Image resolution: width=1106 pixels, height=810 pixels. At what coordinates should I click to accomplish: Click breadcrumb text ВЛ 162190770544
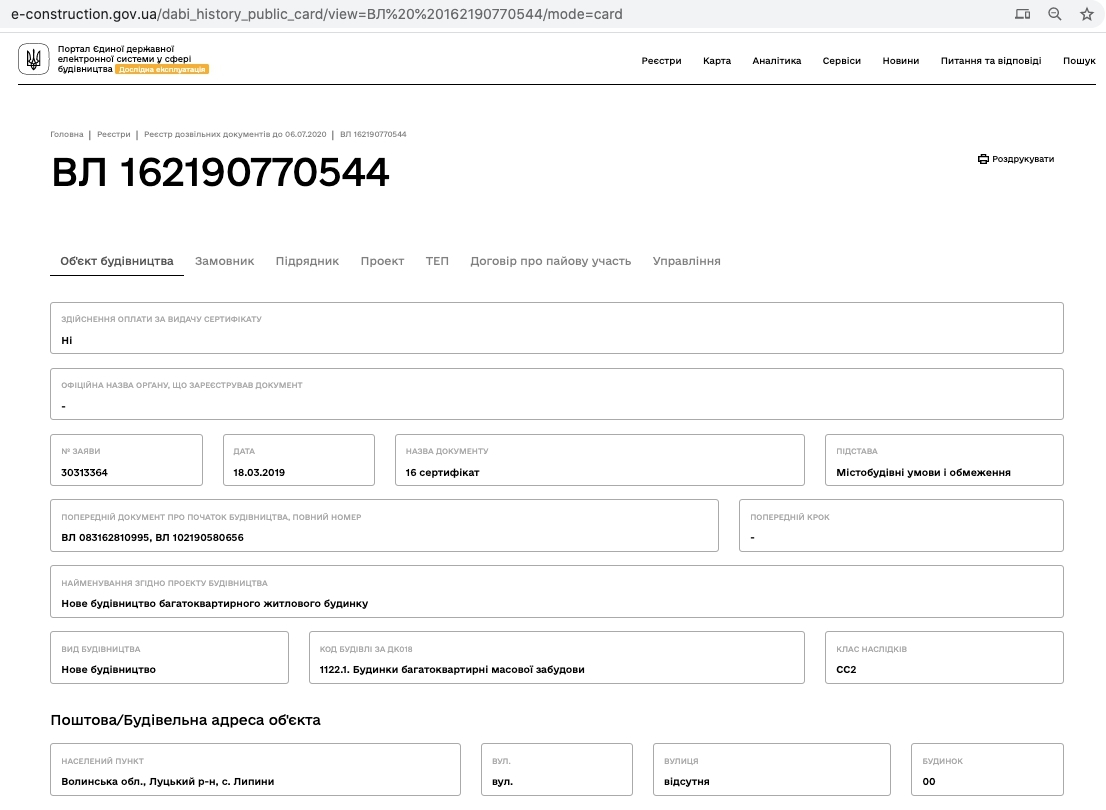[x=373, y=134]
